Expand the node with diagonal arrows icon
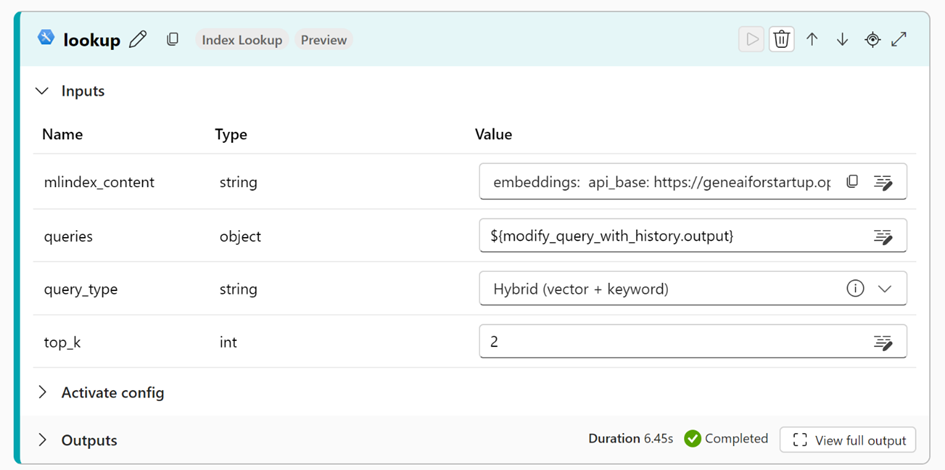The image size is (945, 470). tap(899, 39)
